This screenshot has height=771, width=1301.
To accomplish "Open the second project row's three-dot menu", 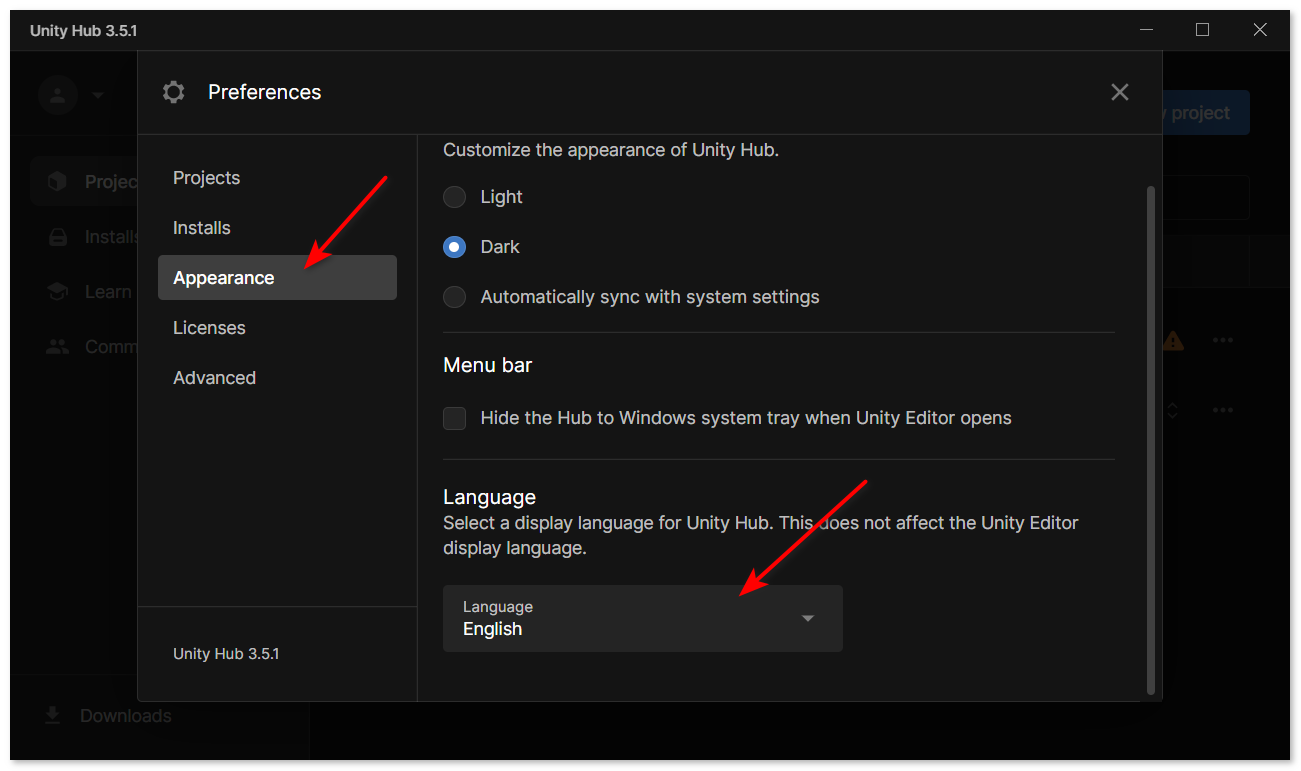I will tap(1222, 410).
